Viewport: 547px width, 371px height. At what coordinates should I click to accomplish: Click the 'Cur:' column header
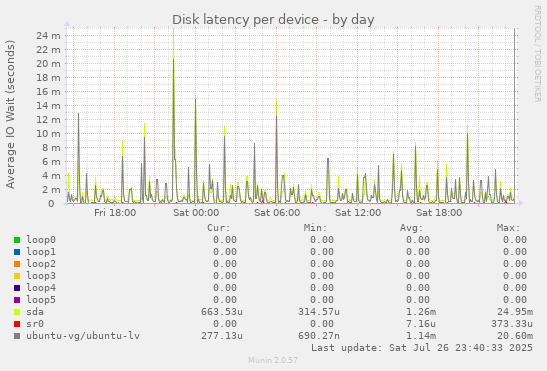[x=219, y=228]
